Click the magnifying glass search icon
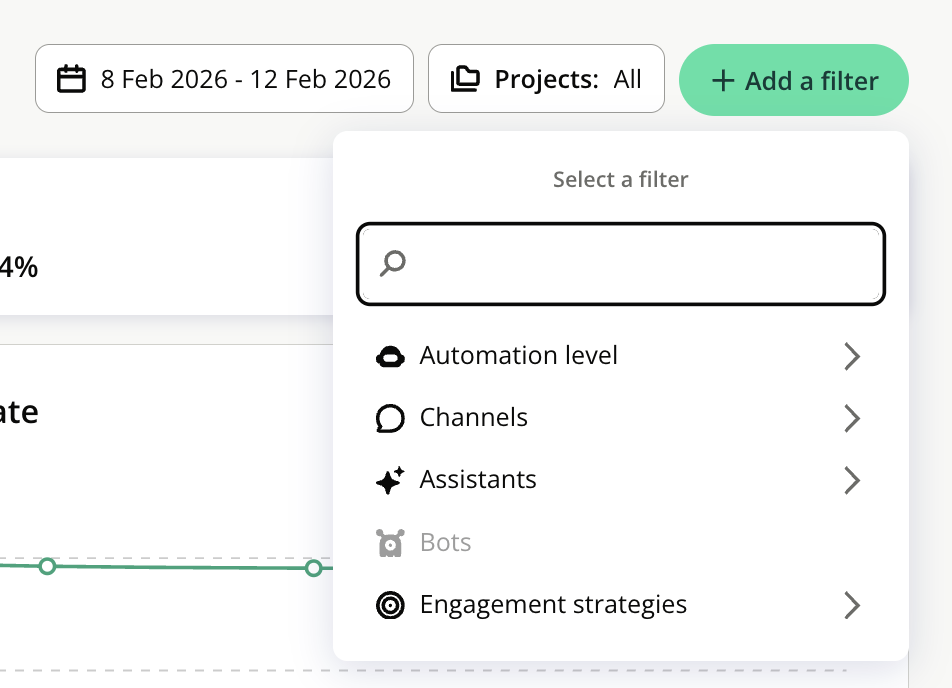This screenshot has height=688, width=952. click(393, 263)
